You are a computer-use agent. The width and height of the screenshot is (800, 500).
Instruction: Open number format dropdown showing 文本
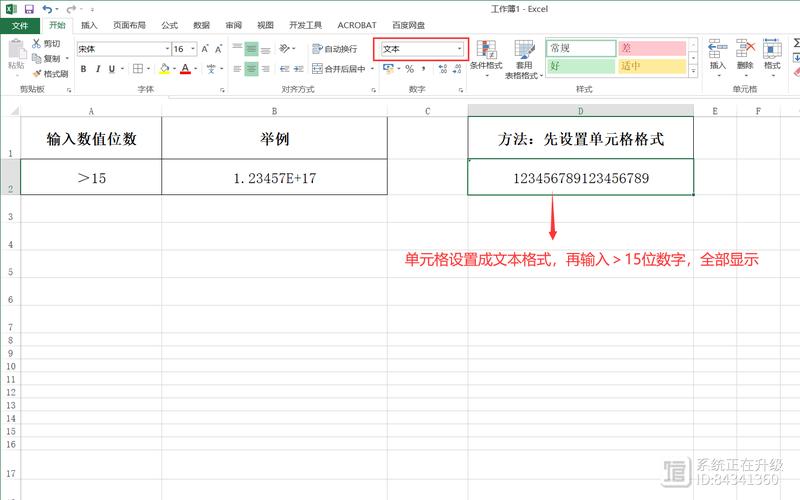coord(459,49)
